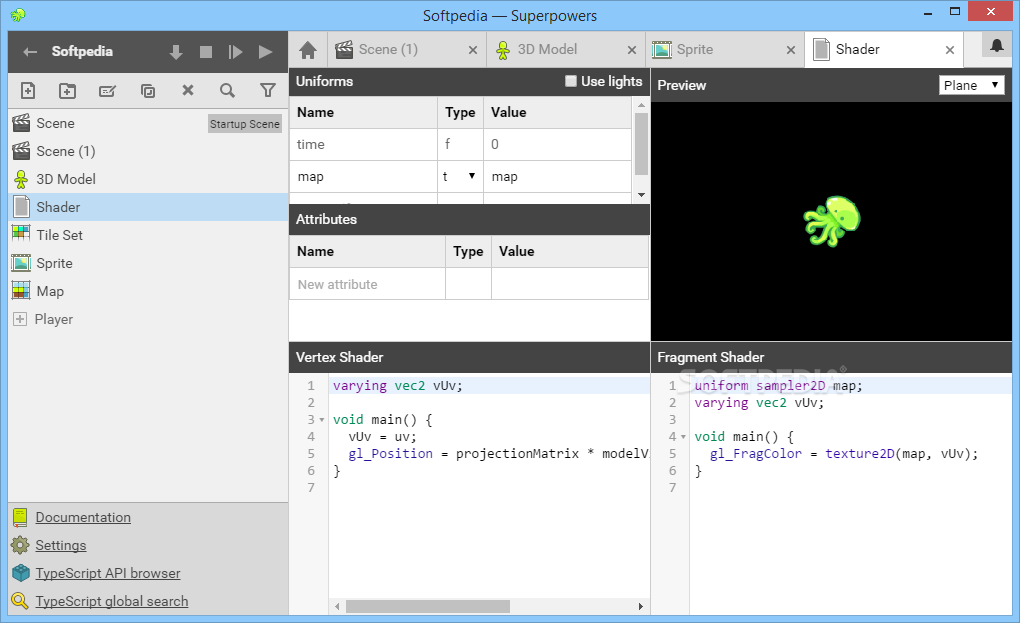Click left arrow of vertex shader scrollbar

(337, 606)
